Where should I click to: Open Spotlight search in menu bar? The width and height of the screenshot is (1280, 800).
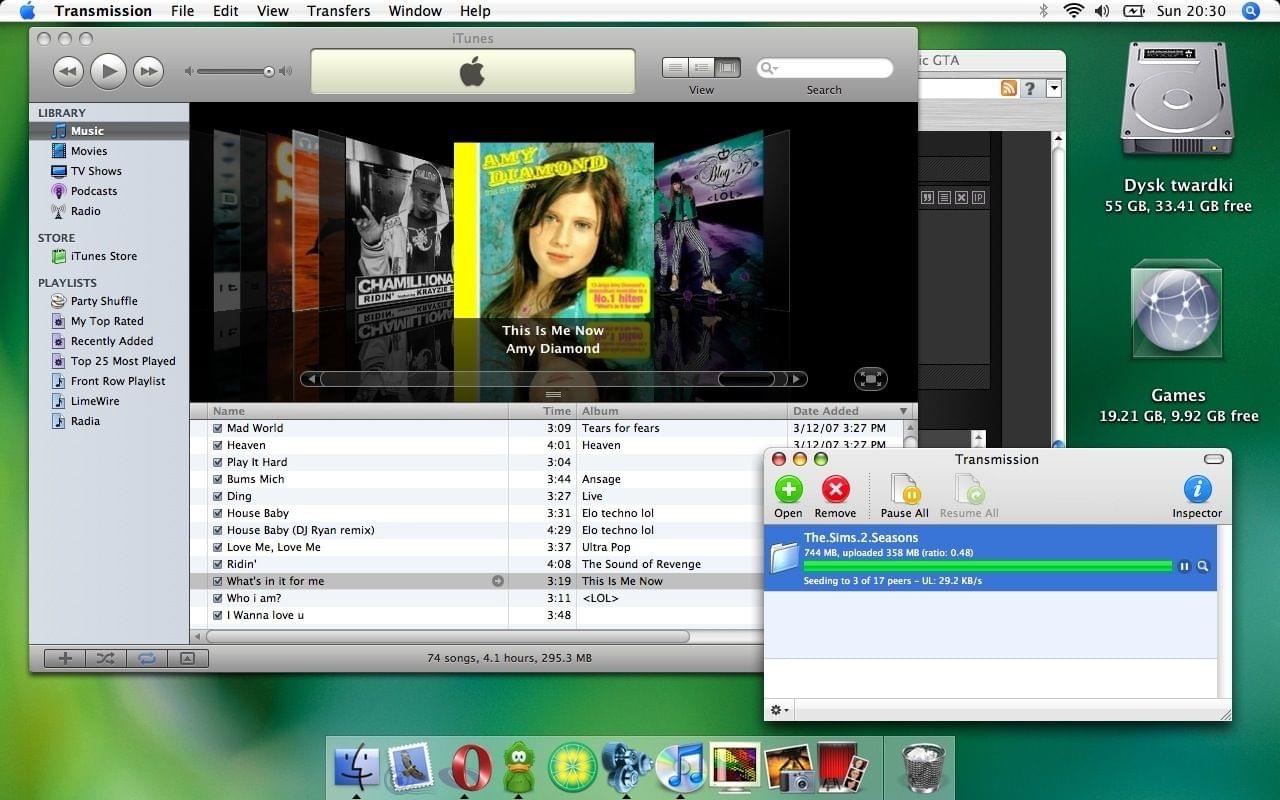[x=1251, y=11]
